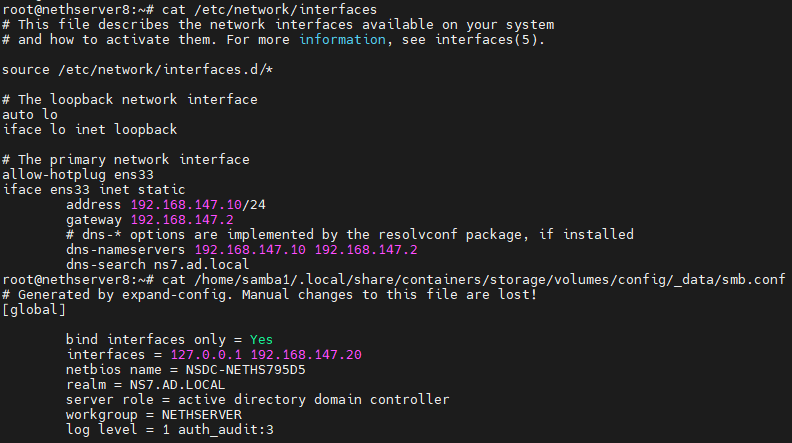Click the 'allow-hotplug ens33' line
The width and height of the screenshot is (792, 443).
78,175
